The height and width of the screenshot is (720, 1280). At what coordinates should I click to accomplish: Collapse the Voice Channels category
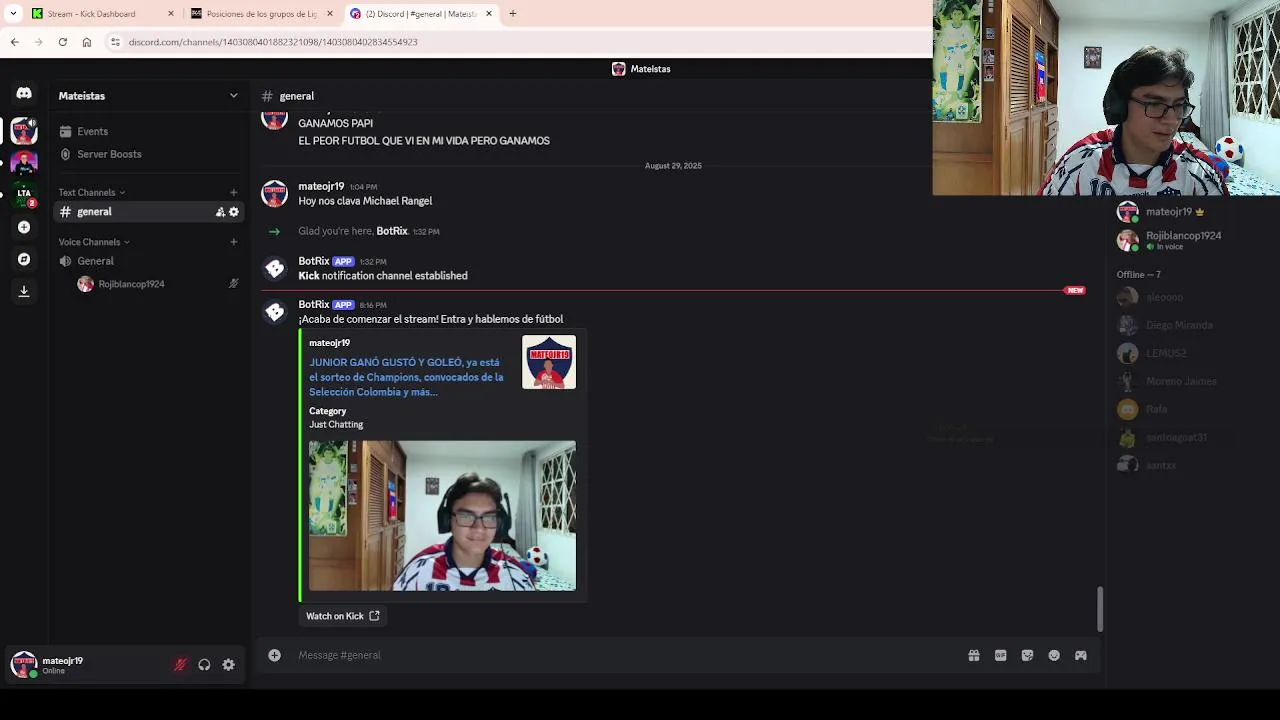click(94, 242)
